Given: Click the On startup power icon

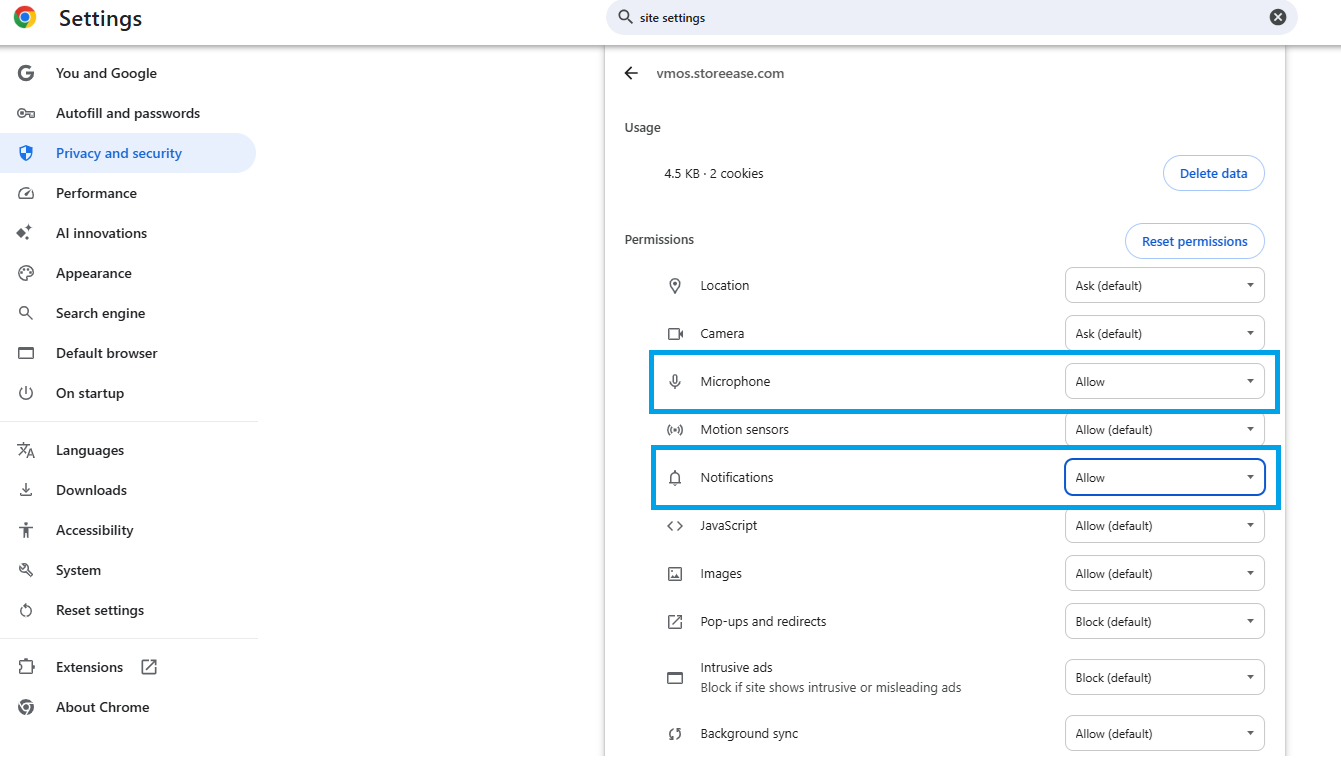Looking at the screenshot, I should [x=26, y=393].
